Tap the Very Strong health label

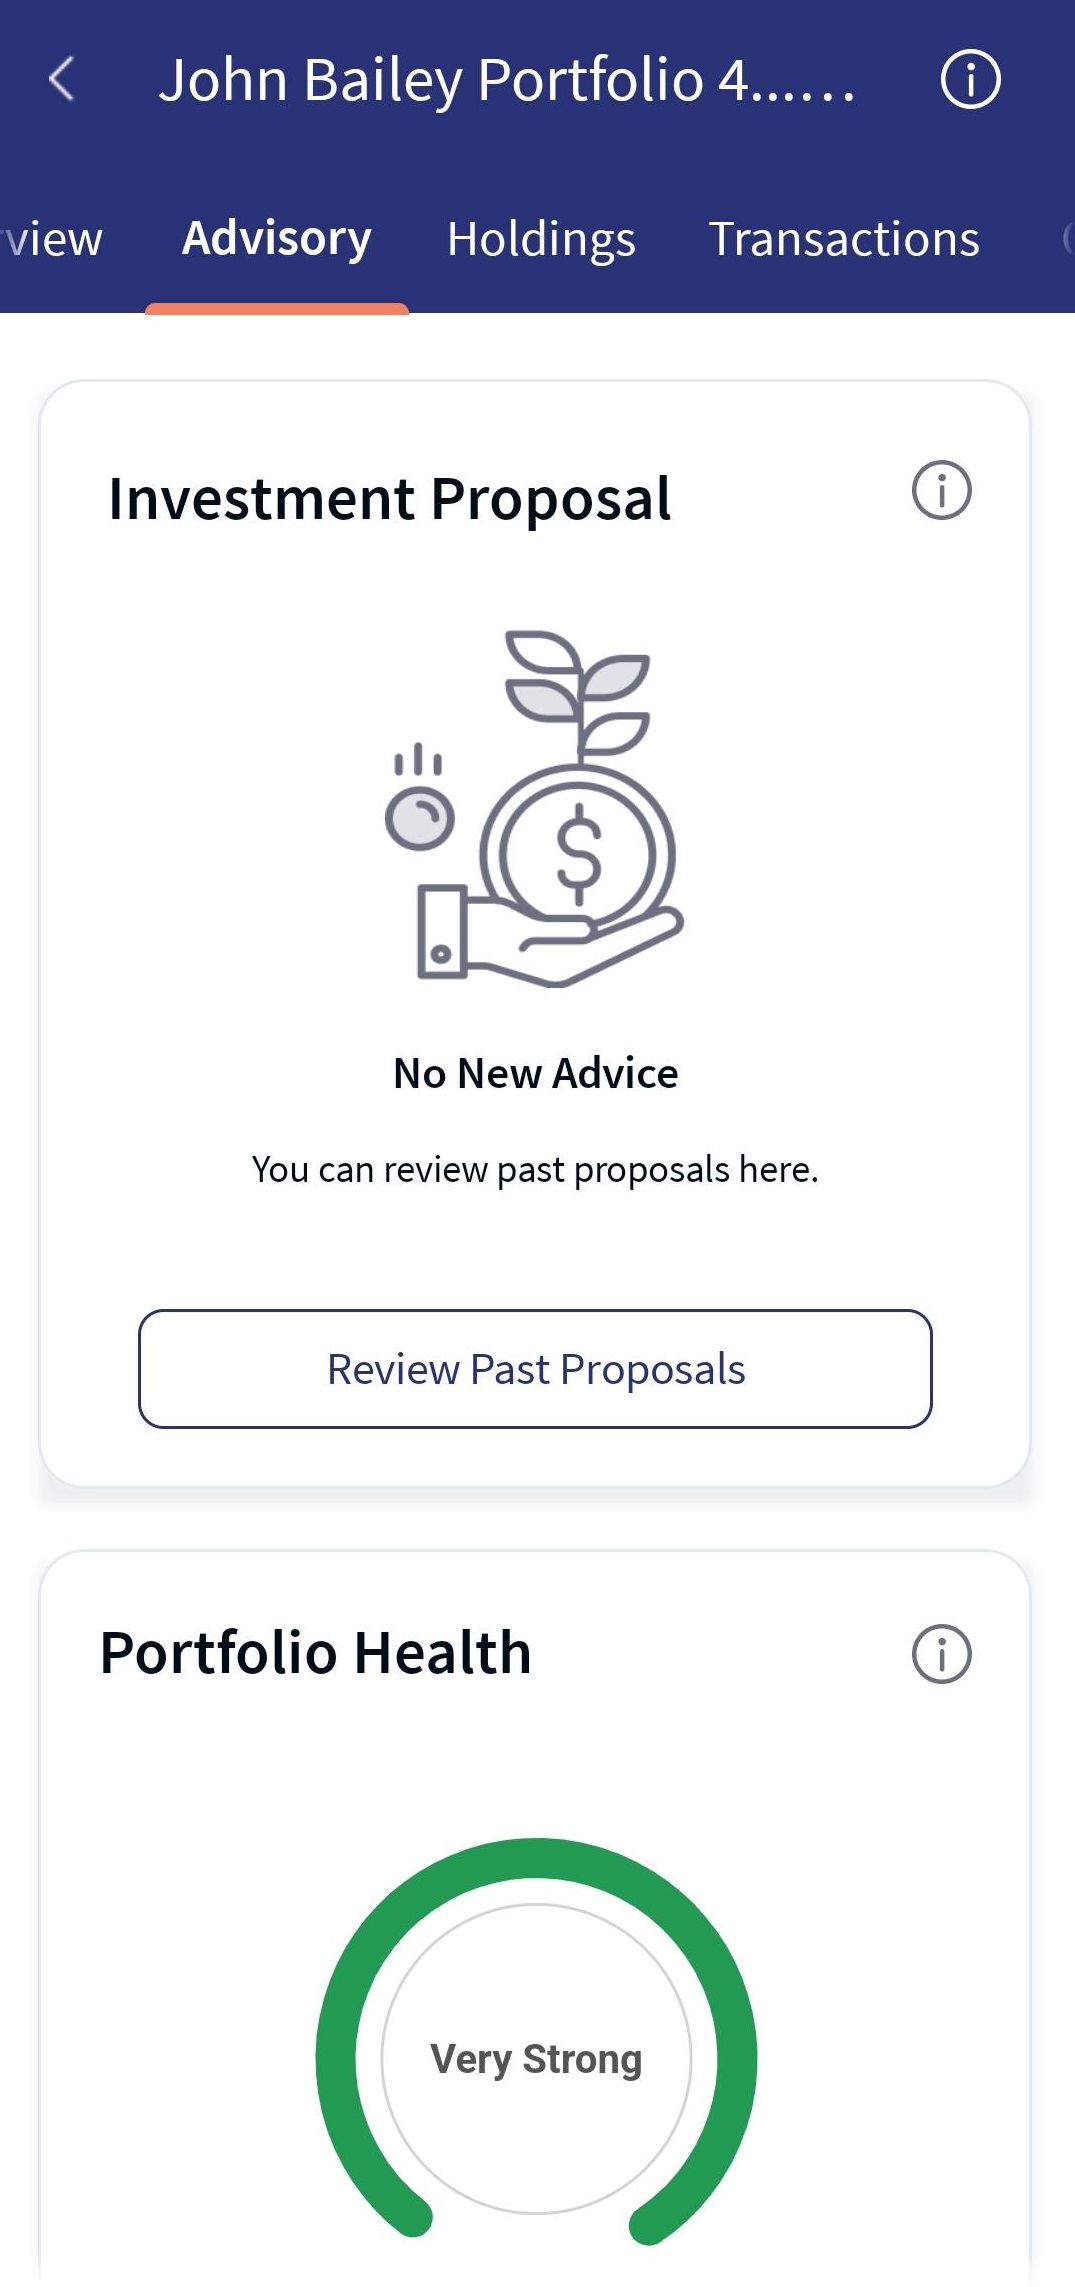[536, 2059]
